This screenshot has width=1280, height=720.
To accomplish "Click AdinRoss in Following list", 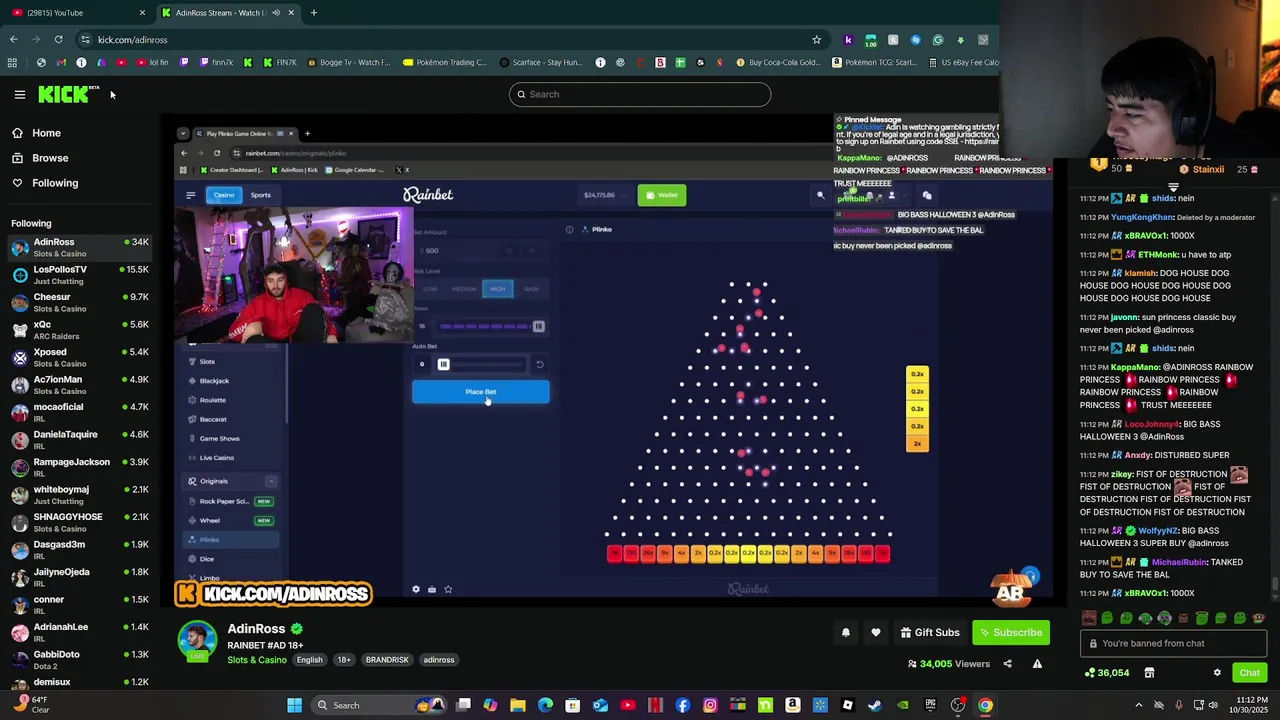I will (x=80, y=247).
